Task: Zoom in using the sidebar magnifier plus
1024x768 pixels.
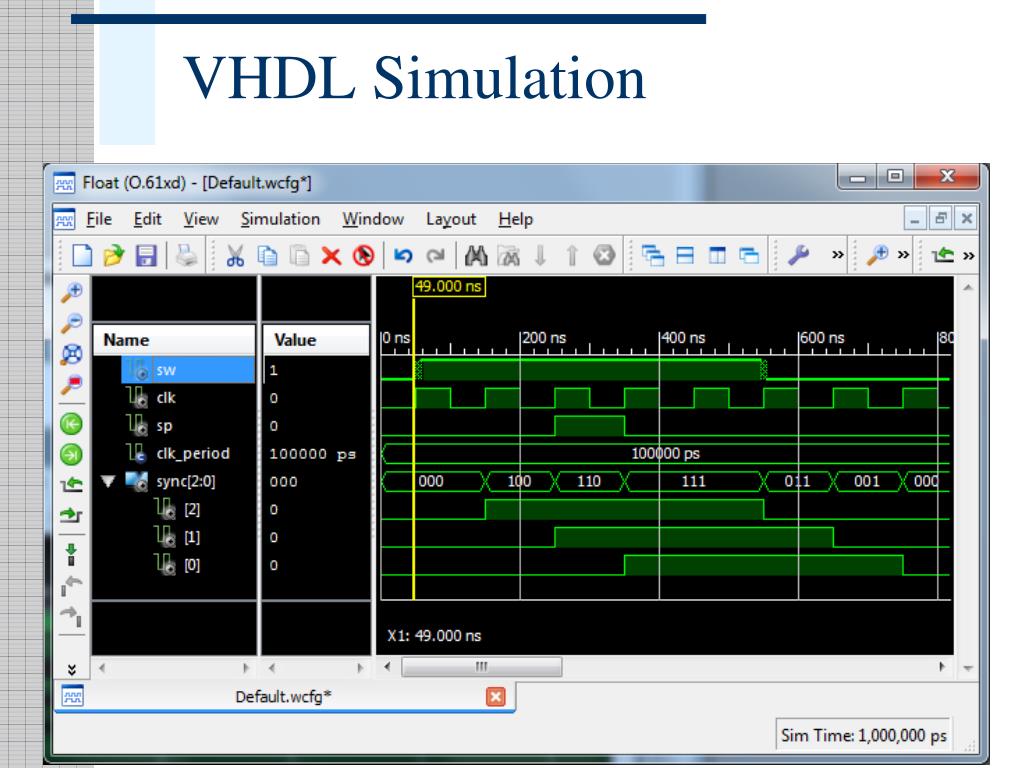Action: point(72,293)
